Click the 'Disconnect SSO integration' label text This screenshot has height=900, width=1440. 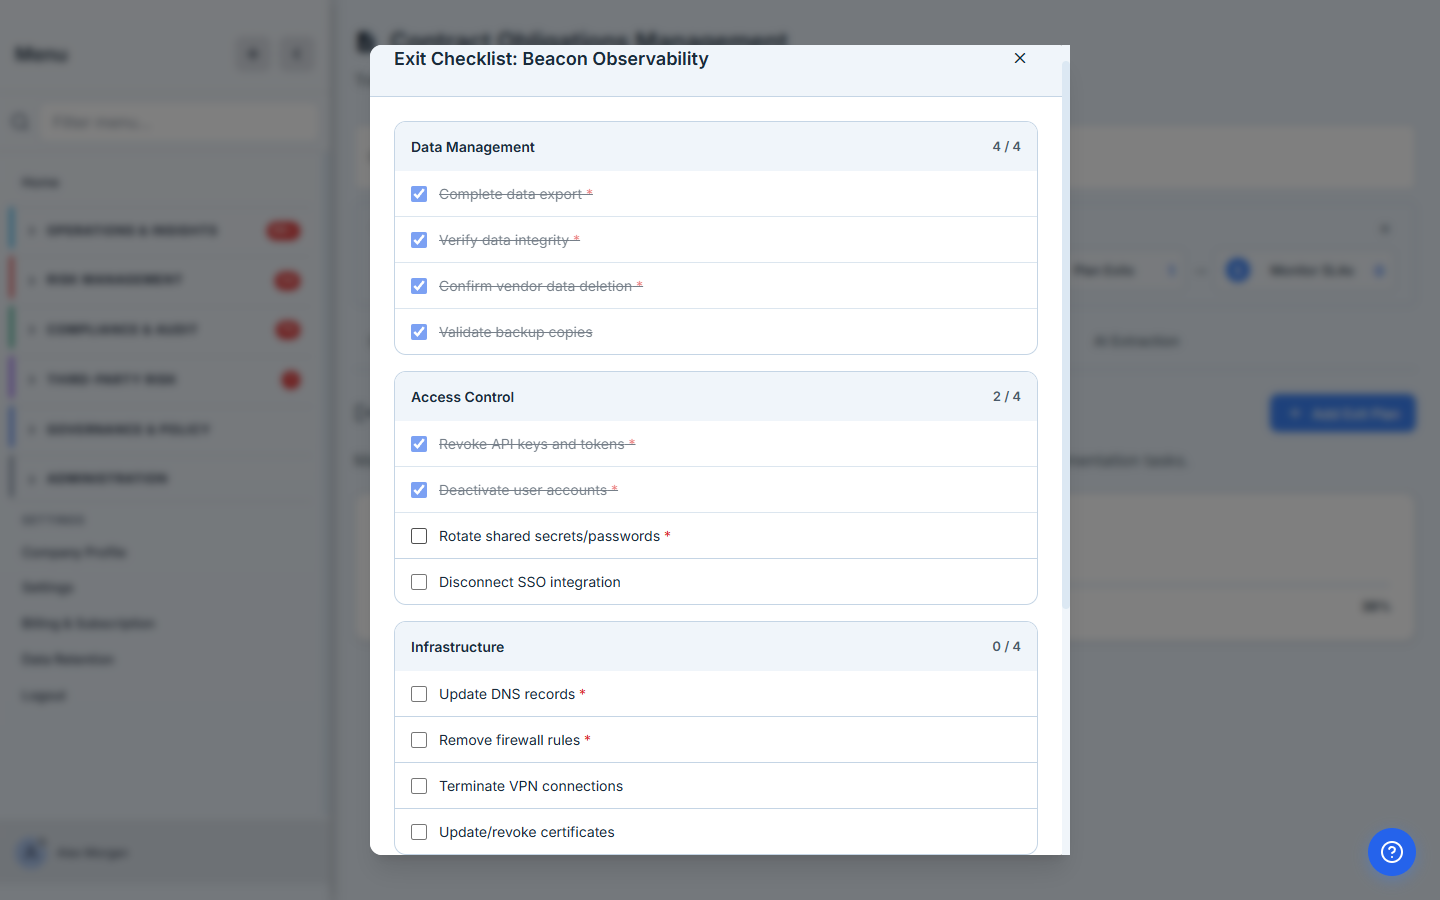pos(530,582)
